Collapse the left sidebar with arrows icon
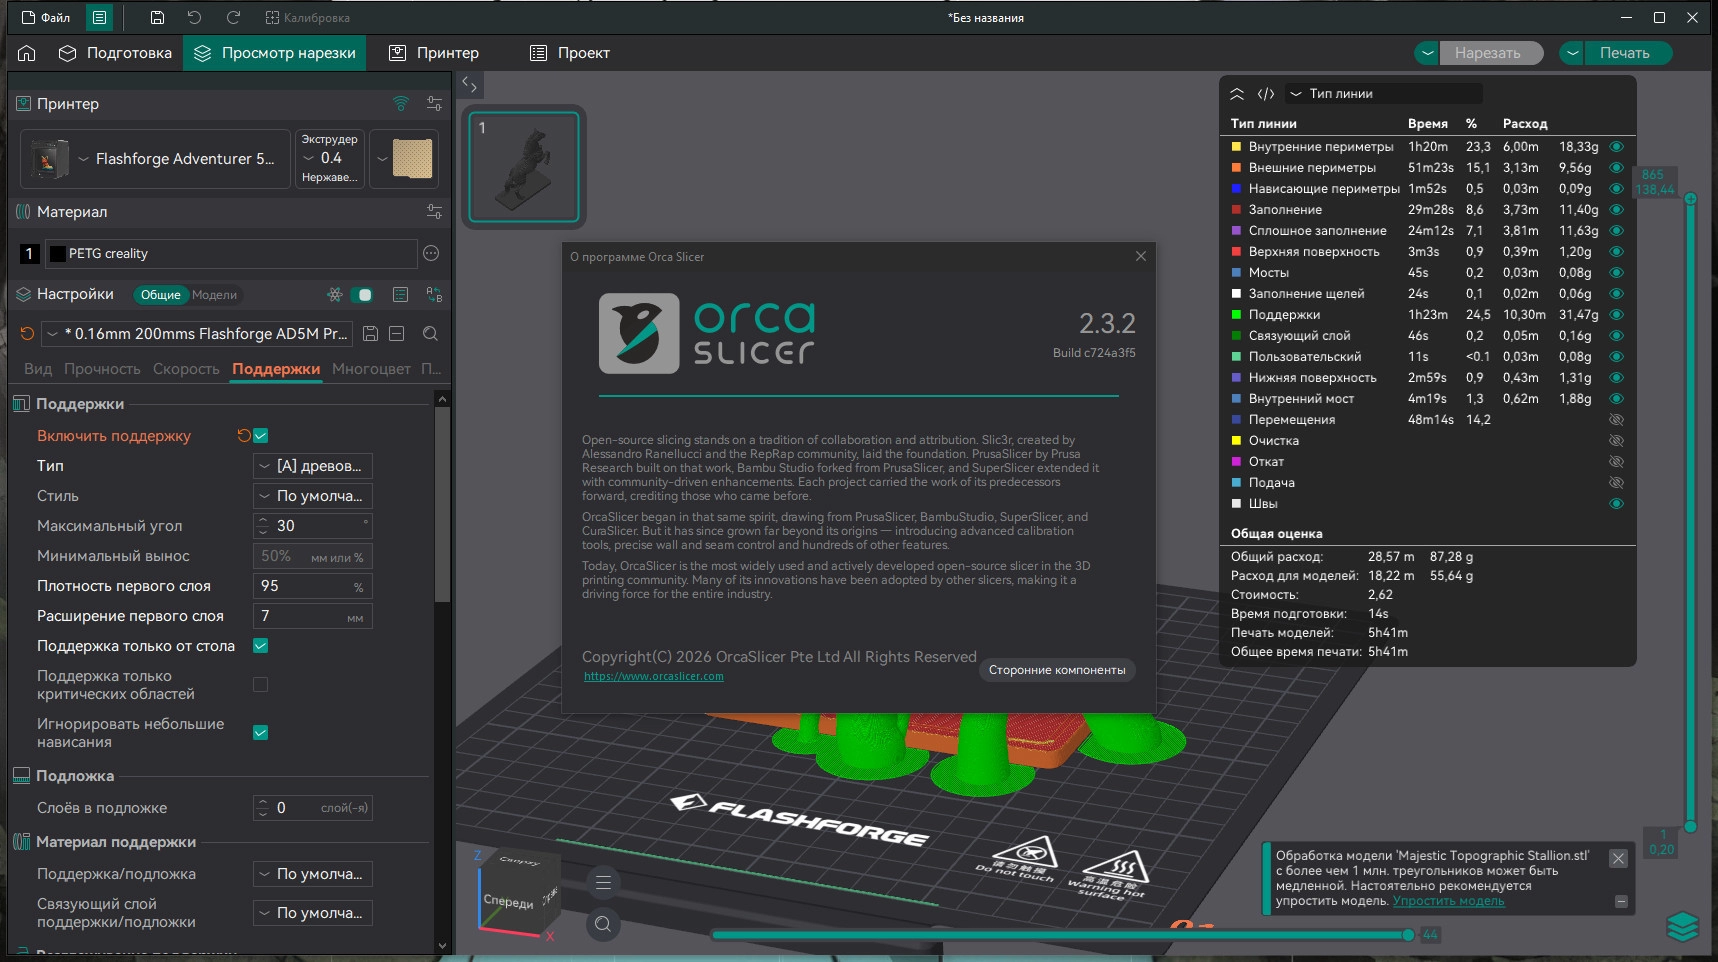Viewport: 1718px width, 962px height. pos(469,85)
